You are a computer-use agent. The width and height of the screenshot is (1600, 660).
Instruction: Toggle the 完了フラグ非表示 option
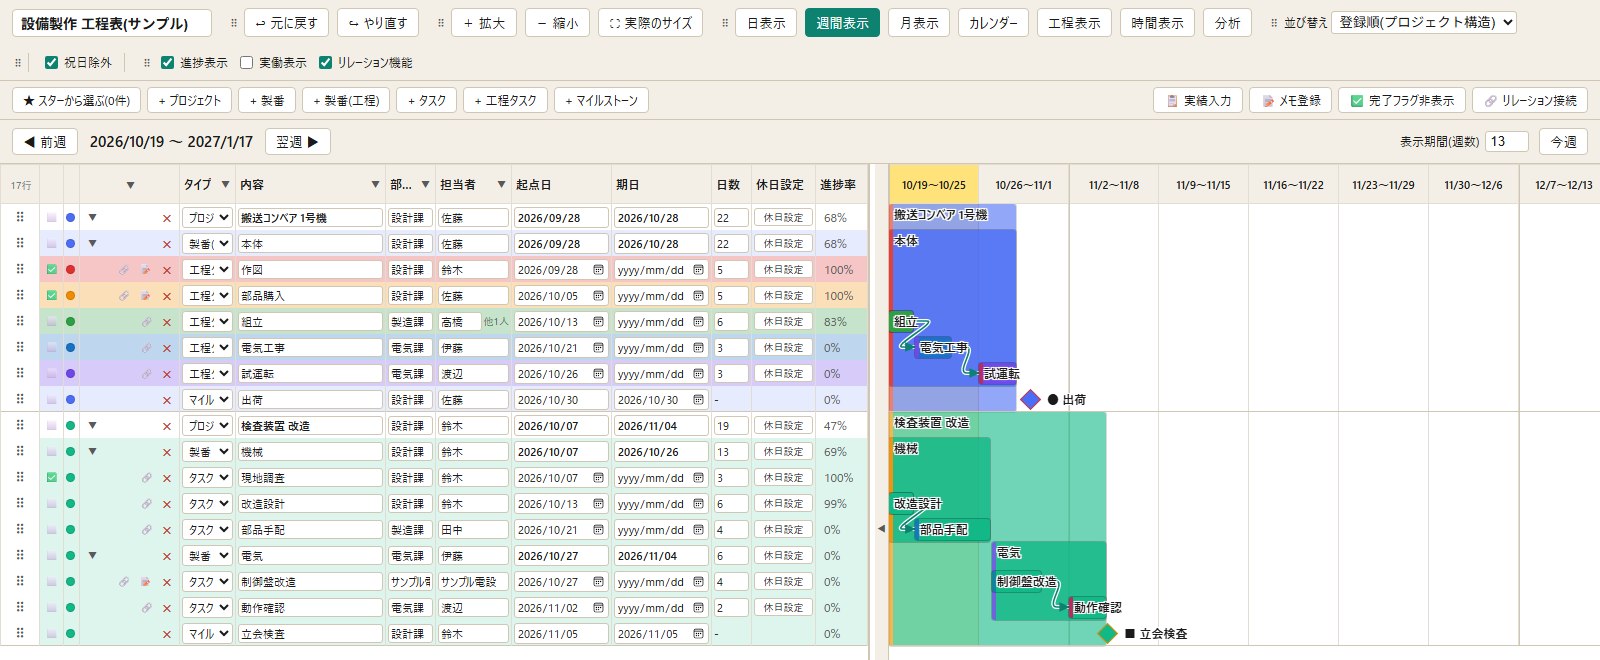1402,100
